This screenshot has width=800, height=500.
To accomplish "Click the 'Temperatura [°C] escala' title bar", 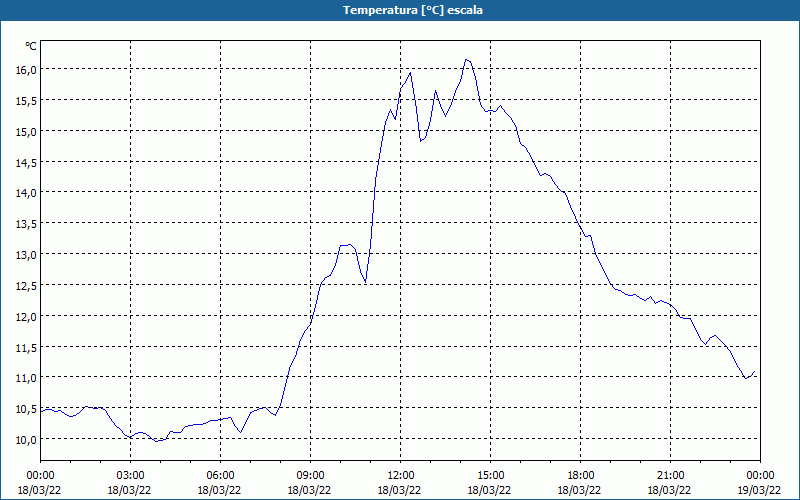I will (x=400, y=10).
